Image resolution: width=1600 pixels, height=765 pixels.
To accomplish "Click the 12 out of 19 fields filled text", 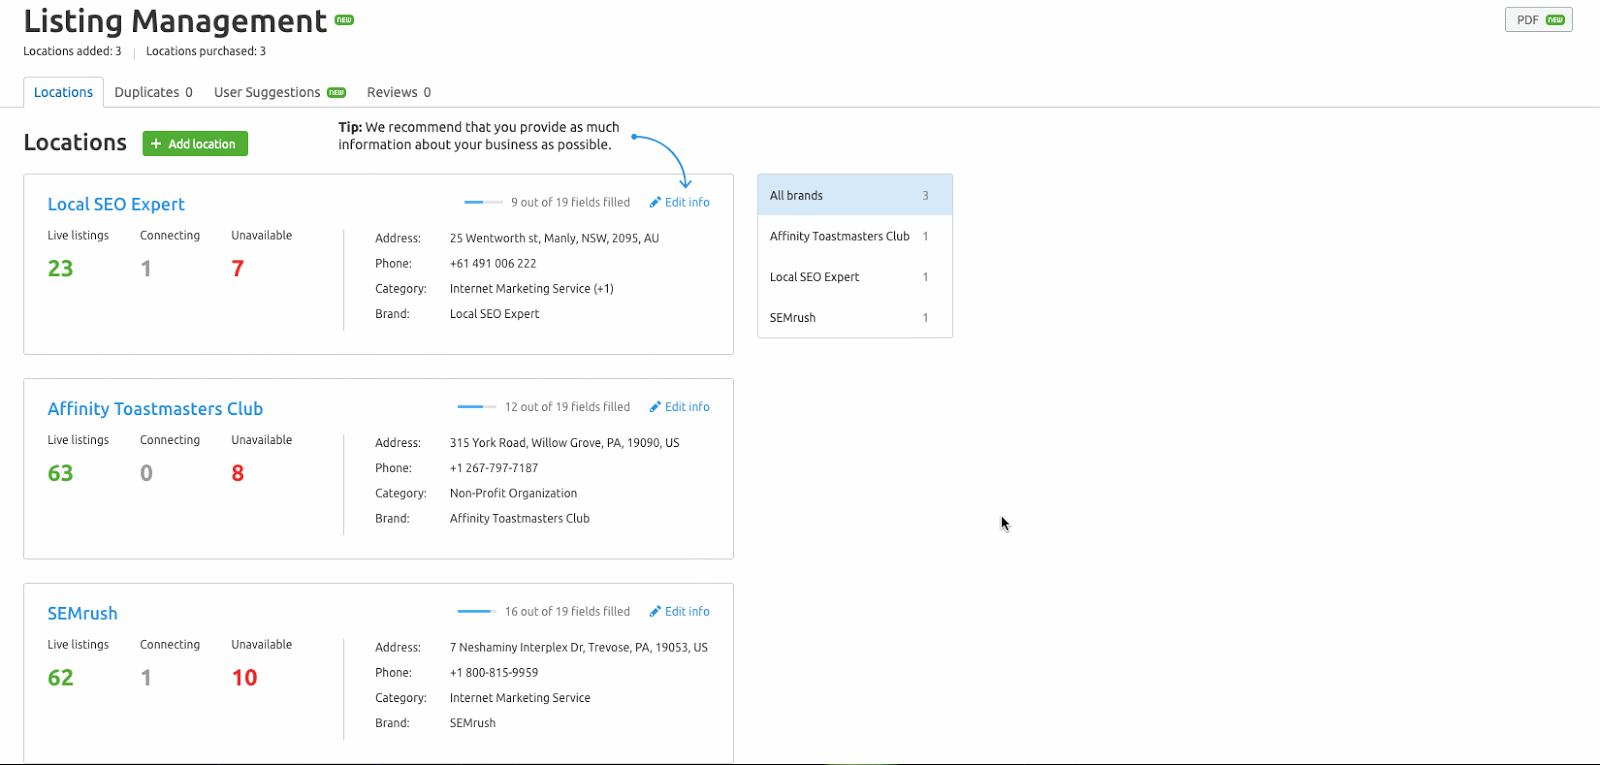I will tap(567, 407).
